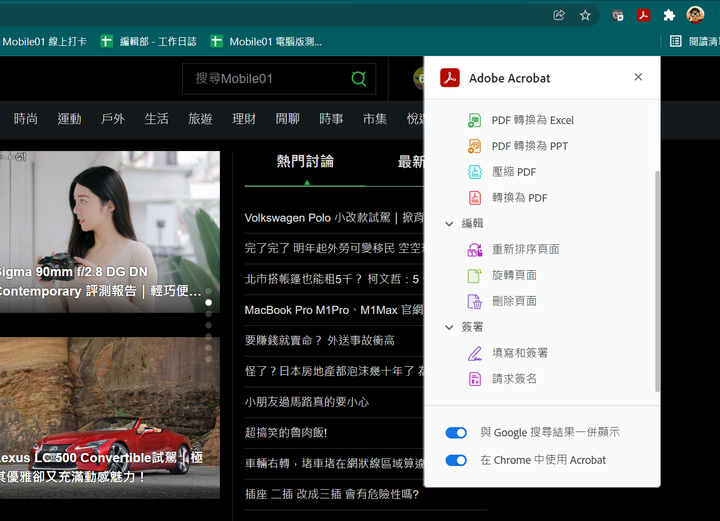Click the Adobe Acrobat logo in popup header
The width and height of the screenshot is (720, 521).
click(x=450, y=78)
